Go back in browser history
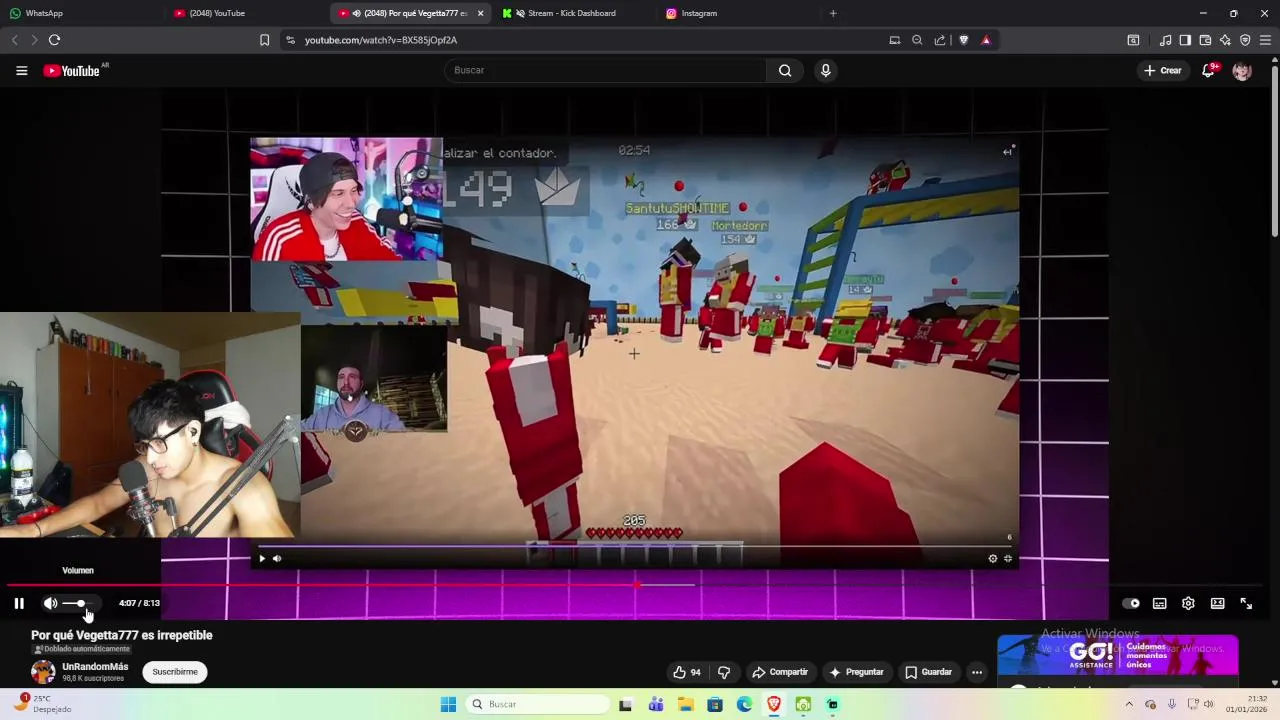Screen dimensions: 1280x720 tap(14, 40)
